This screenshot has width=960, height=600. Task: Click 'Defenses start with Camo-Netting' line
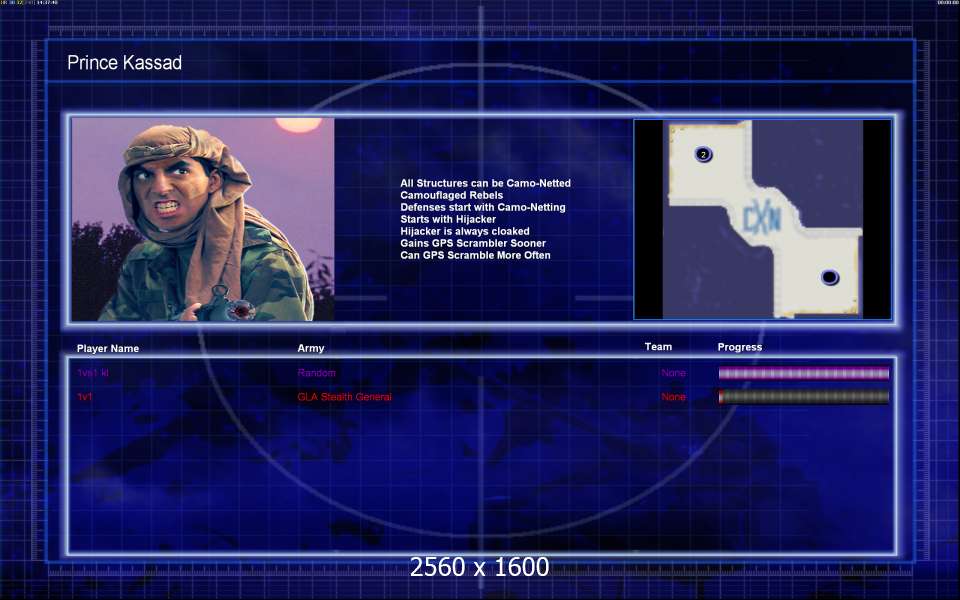click(x=483, y=207)
